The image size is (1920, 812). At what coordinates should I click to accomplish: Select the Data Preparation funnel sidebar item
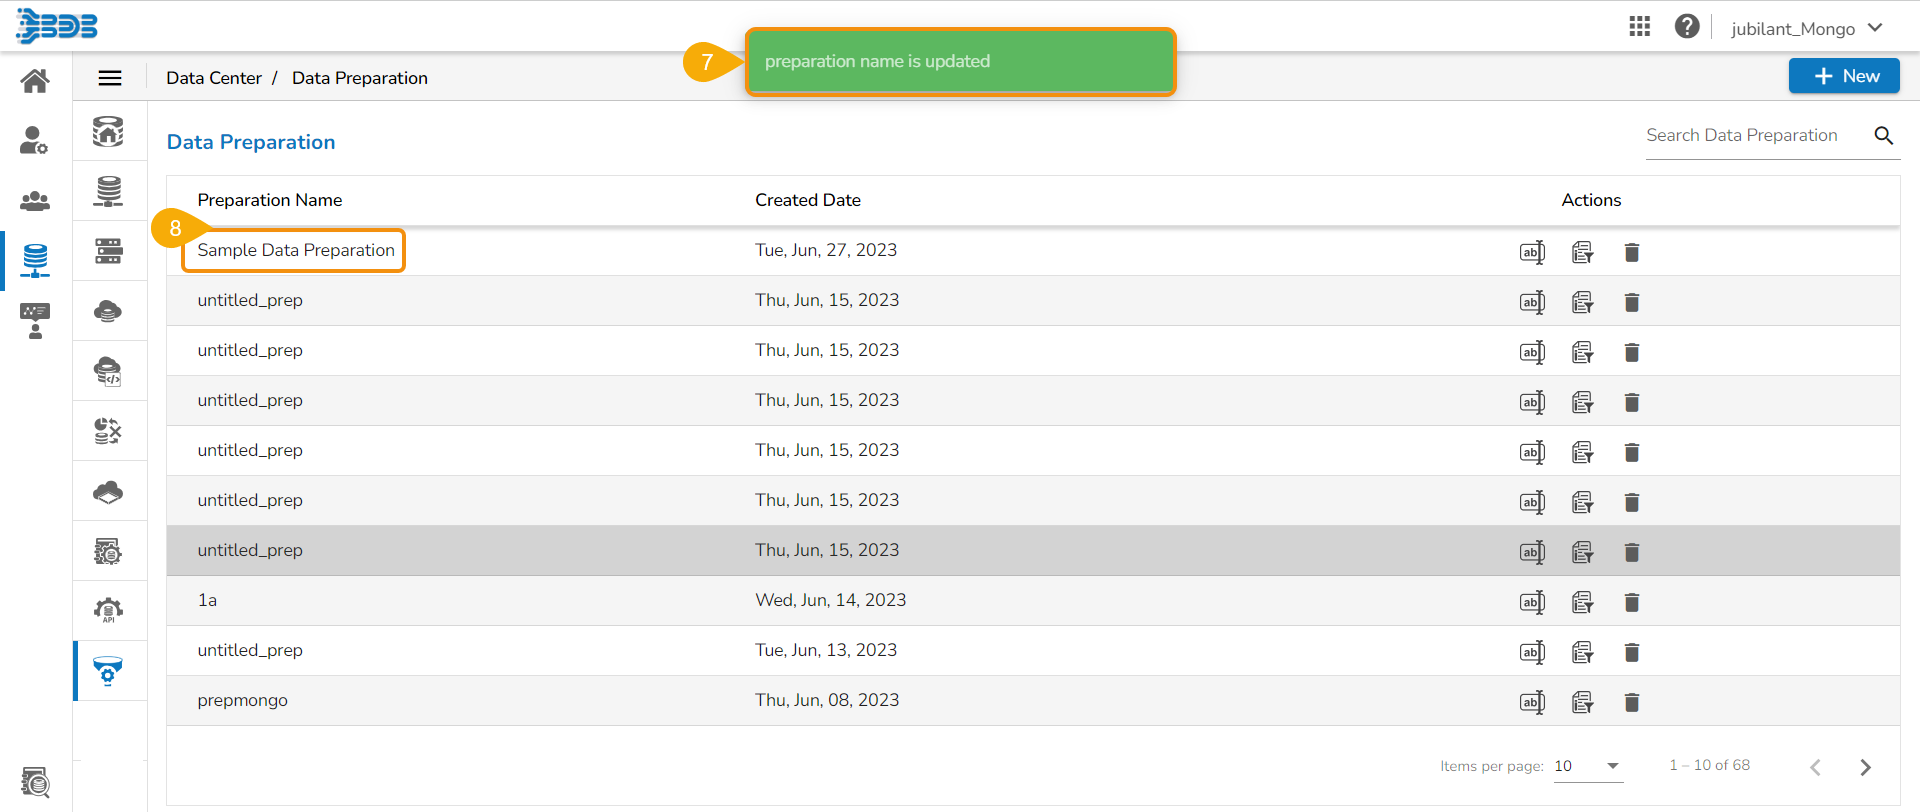click(x=108, y=670)
